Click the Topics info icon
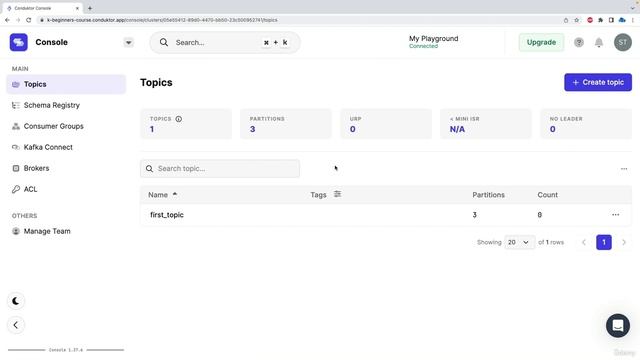This screenshot has width=640, height=360. 179,119
